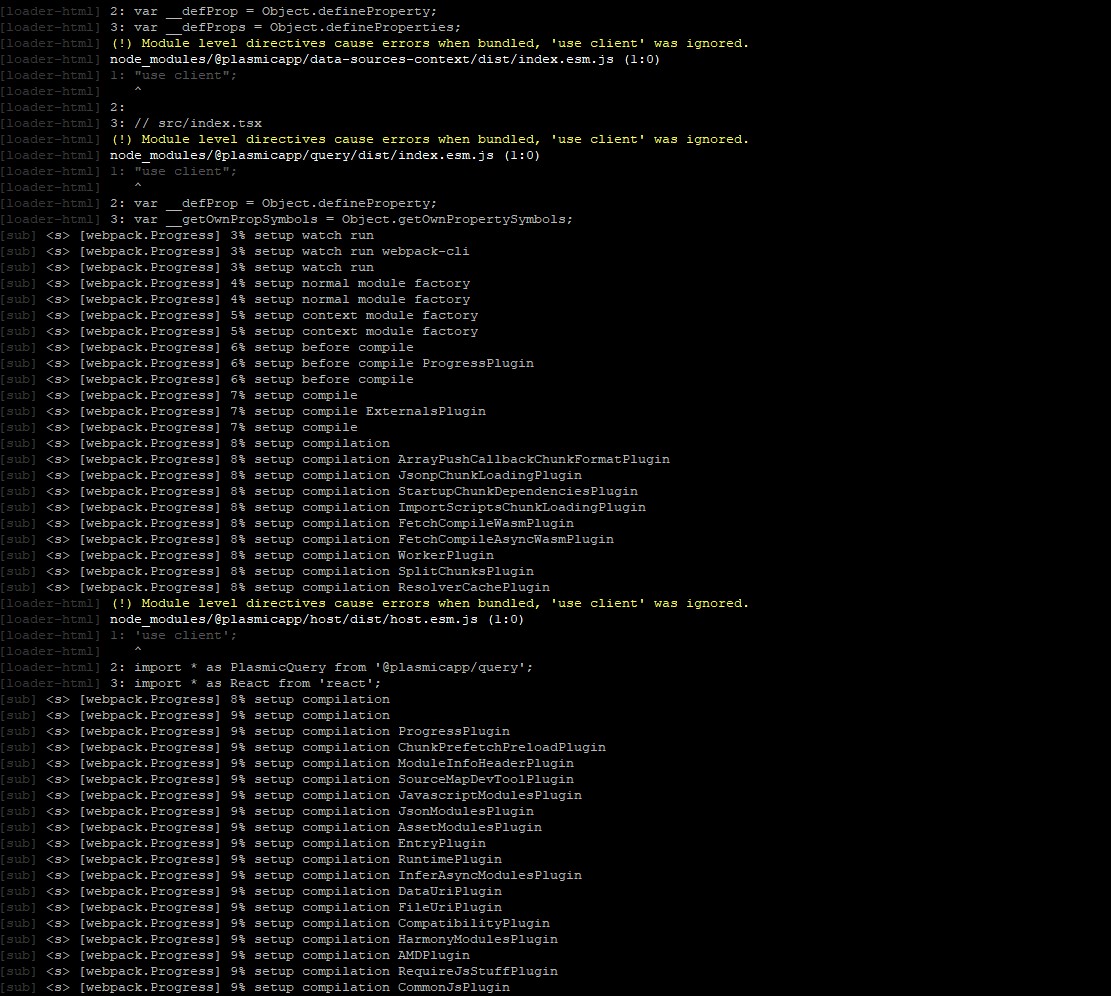This screenshot has height=996, width=1111.
Task: Select the ArrayPushCallbackChunkFormatPlugin text
Action: coord(533,459)
